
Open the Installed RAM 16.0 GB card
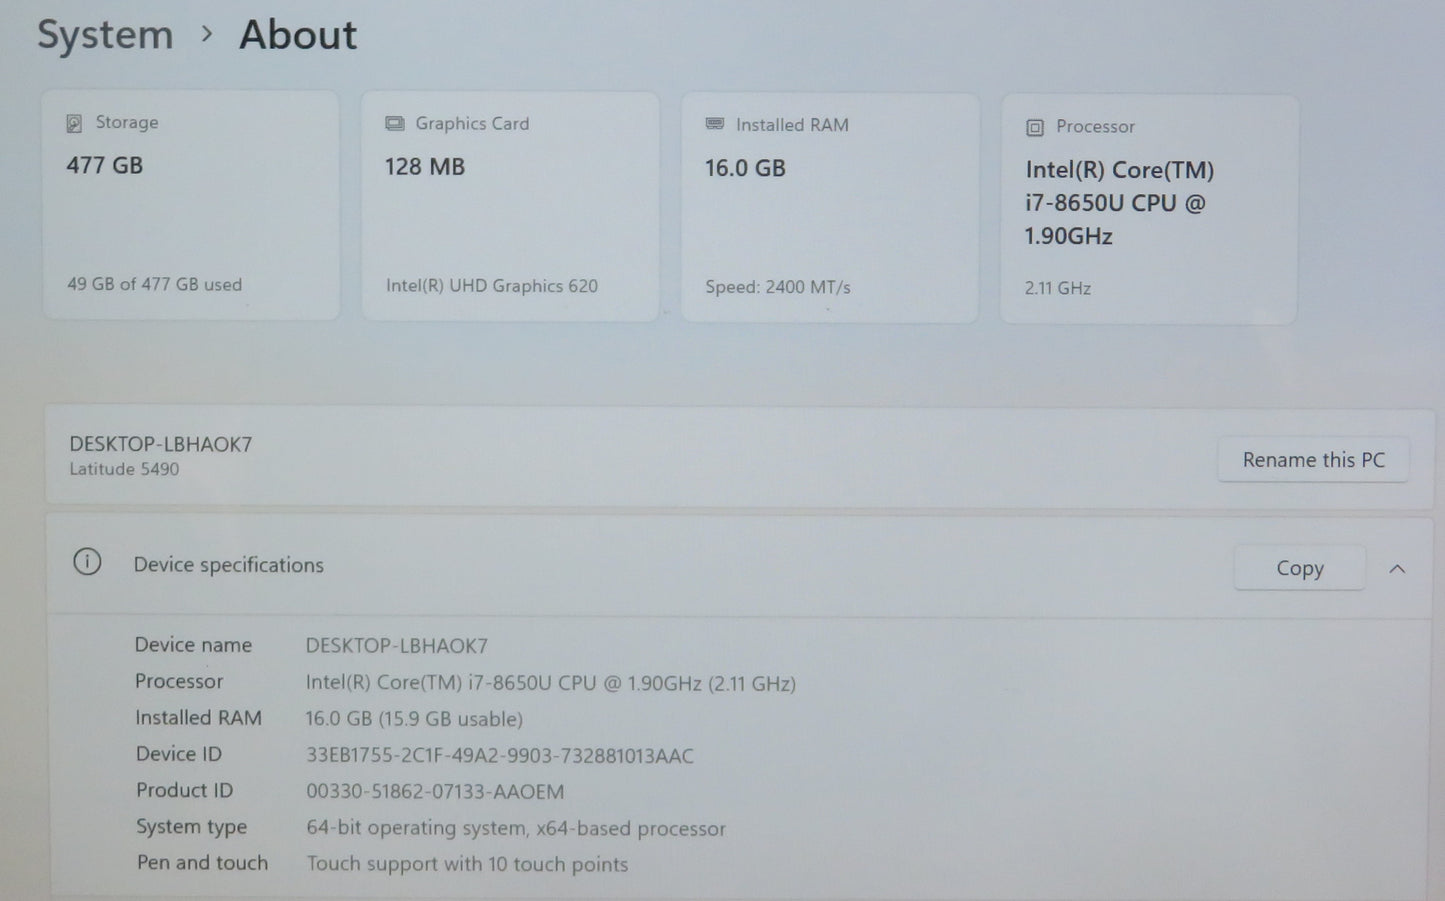pos(829,207)
